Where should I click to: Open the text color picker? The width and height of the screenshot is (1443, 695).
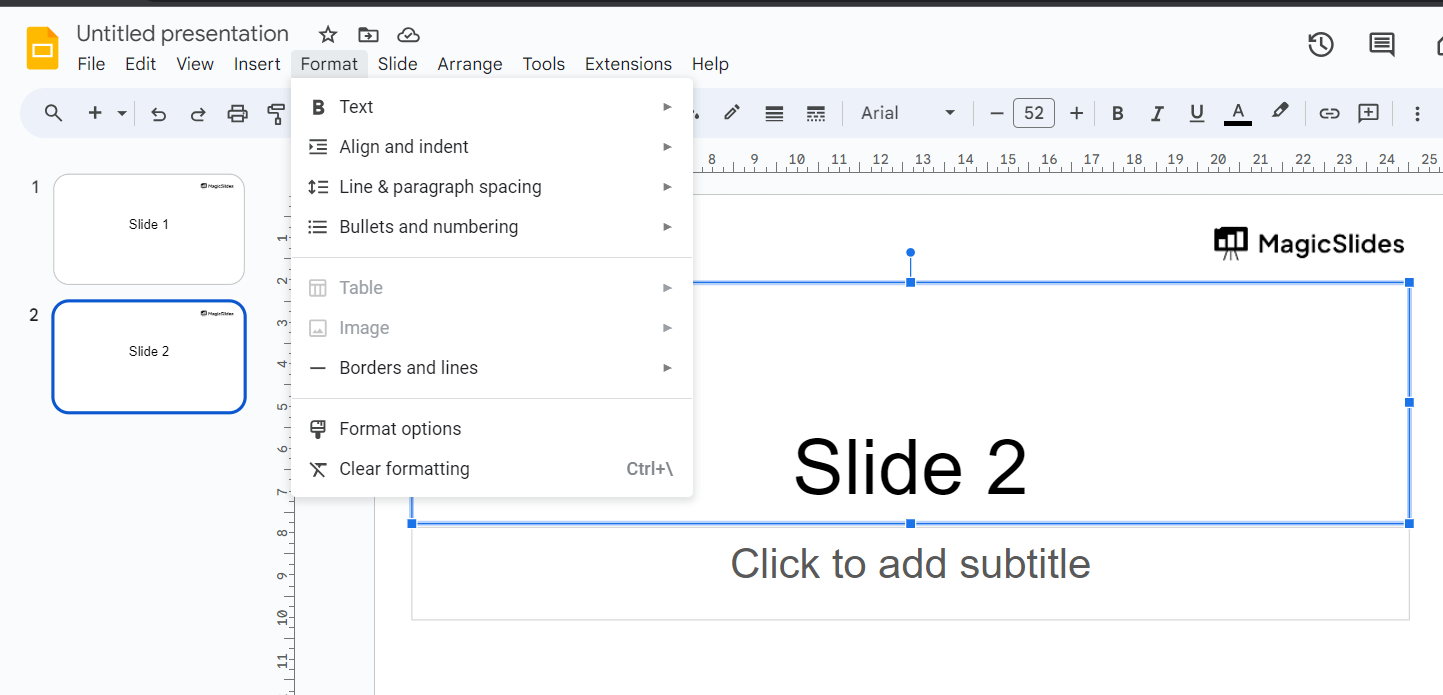(1238, 114)
